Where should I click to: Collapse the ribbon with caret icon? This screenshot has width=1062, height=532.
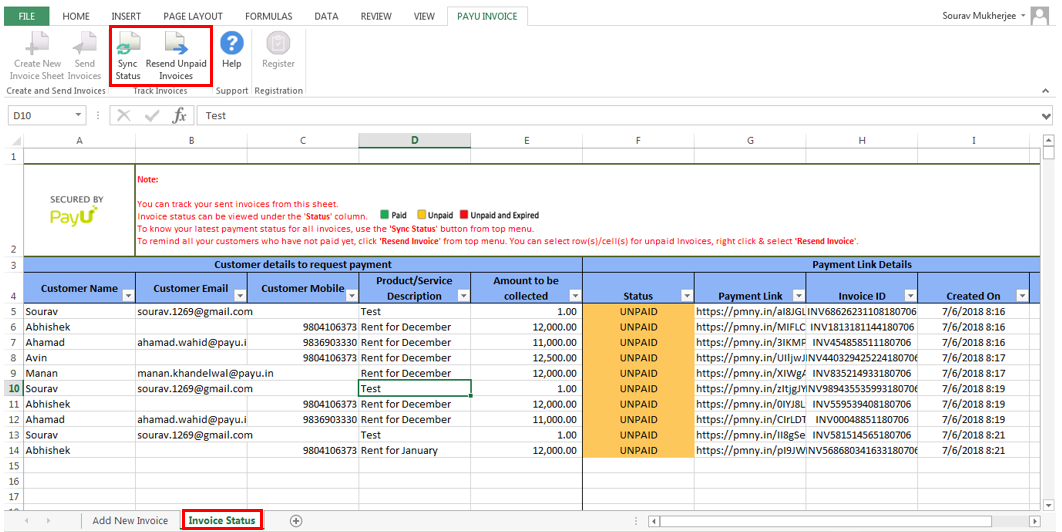pos(1046,91)
